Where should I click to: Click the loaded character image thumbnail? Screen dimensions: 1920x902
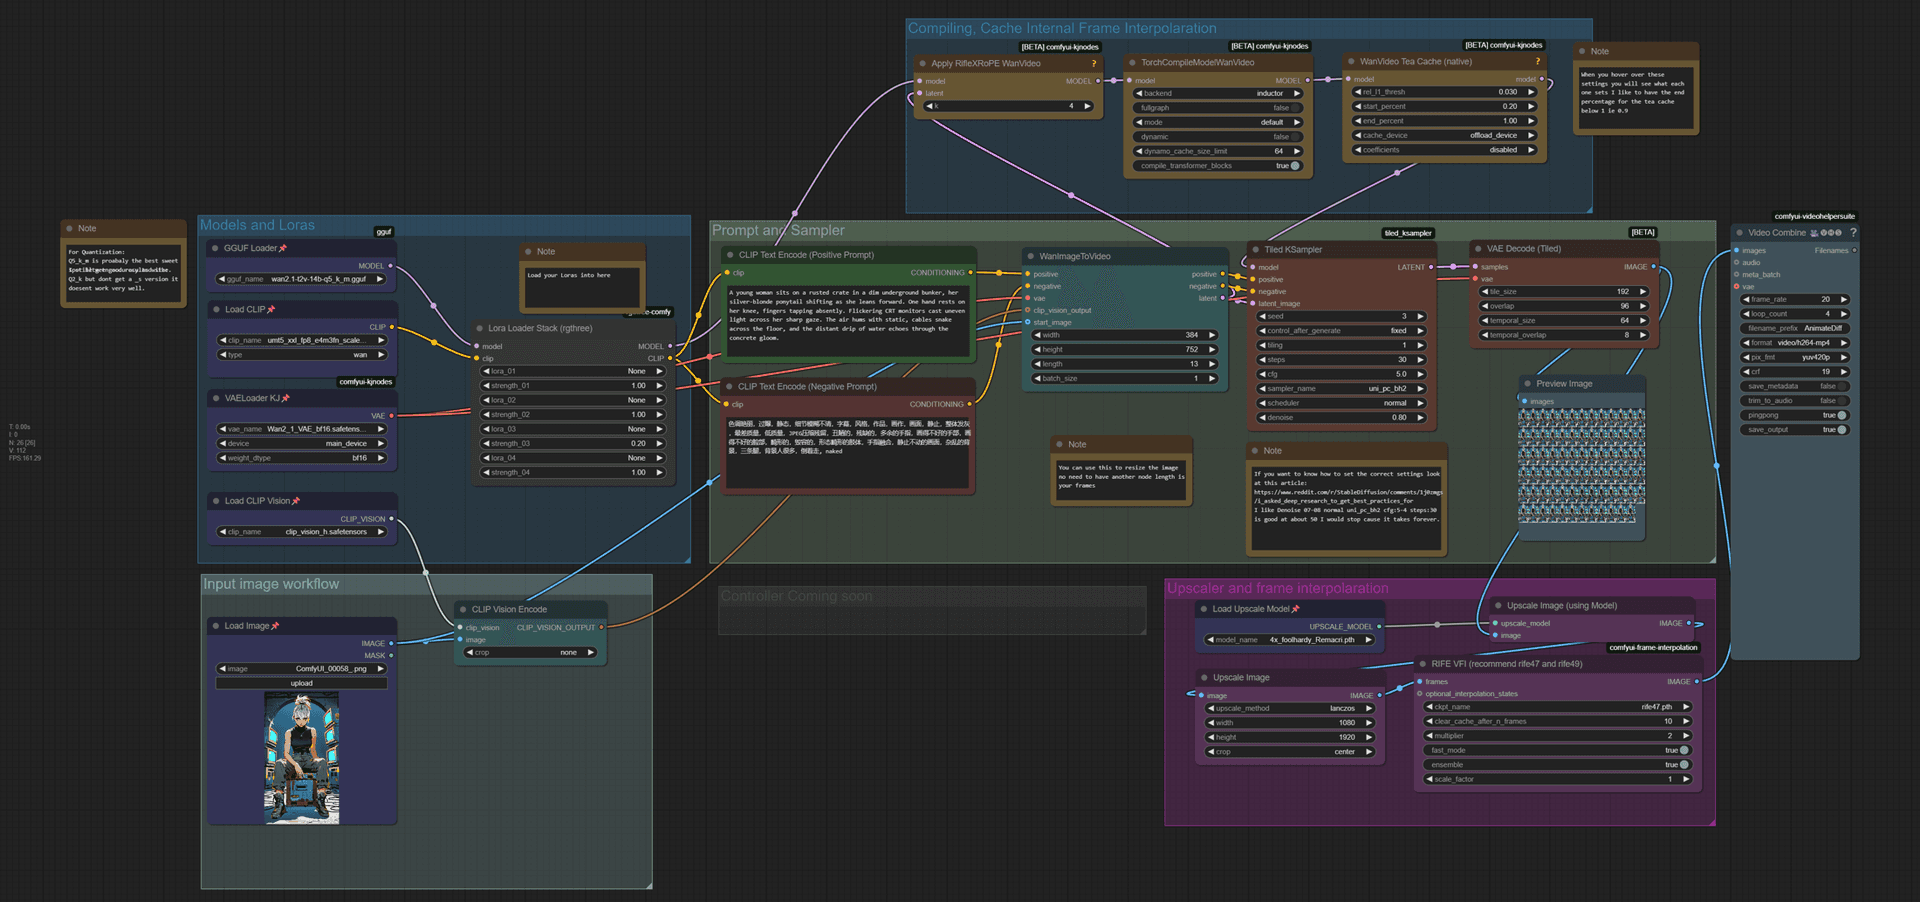(x=302, y=758)
